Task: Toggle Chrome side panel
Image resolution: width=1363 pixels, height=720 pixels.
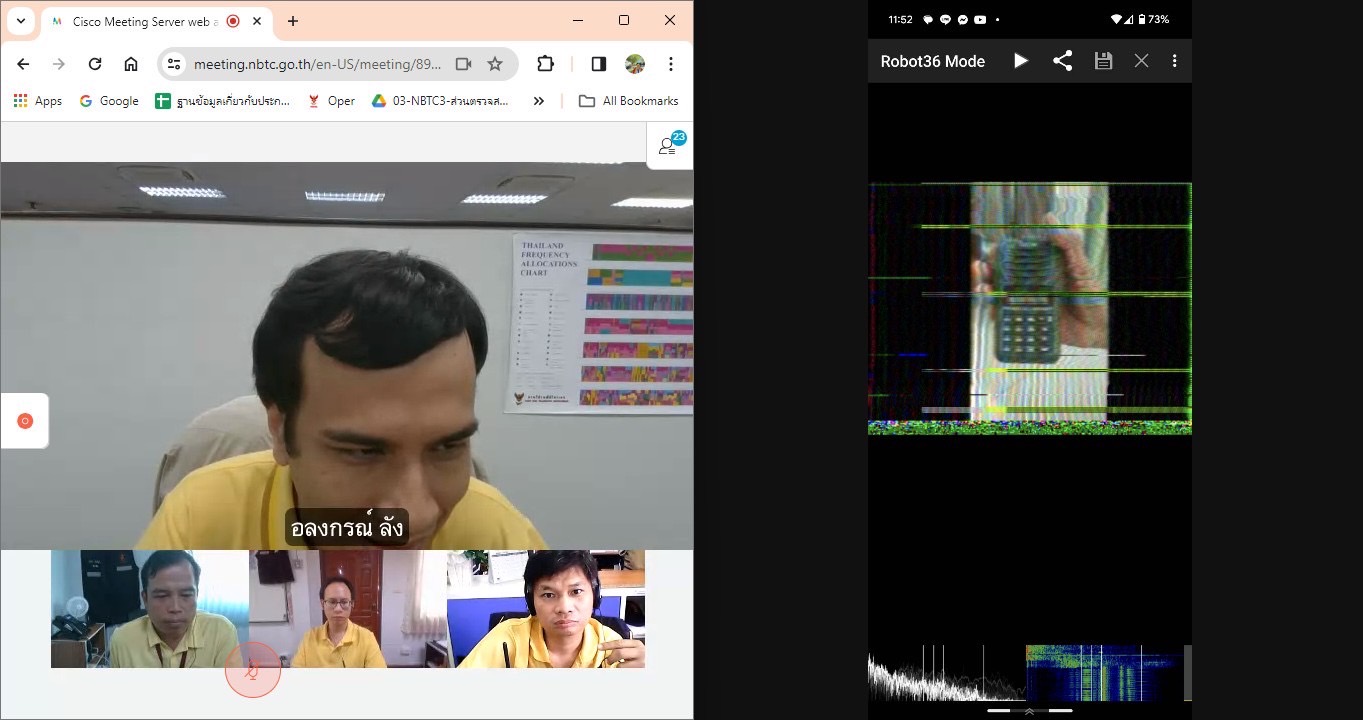Action: (x=599, y=64)
